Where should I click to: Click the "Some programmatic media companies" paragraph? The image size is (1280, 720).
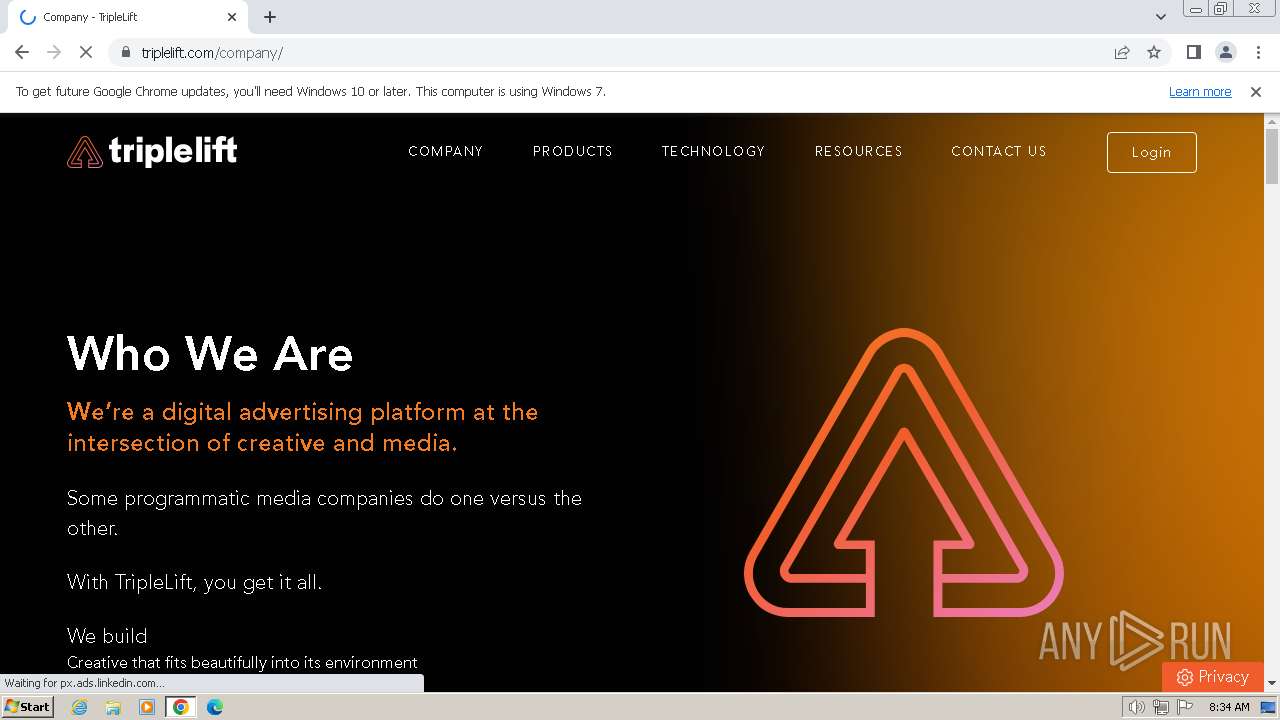[324, 513]
